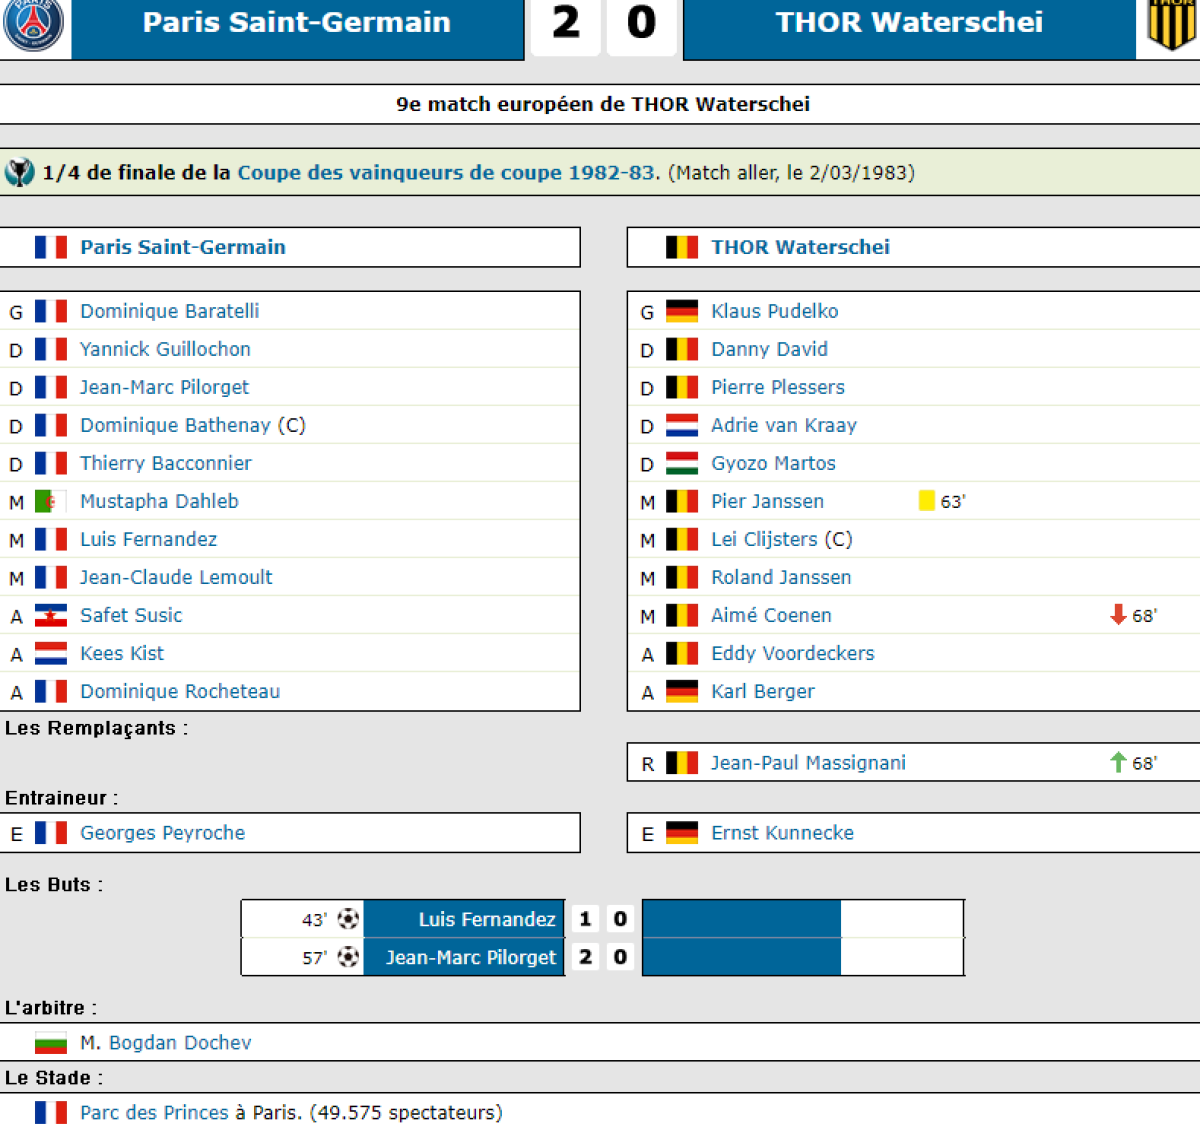The width and height of the screenshot is (1200, 1130).
Task: Click Pier Janssen's yellow card icon
Action: [926, 501]
